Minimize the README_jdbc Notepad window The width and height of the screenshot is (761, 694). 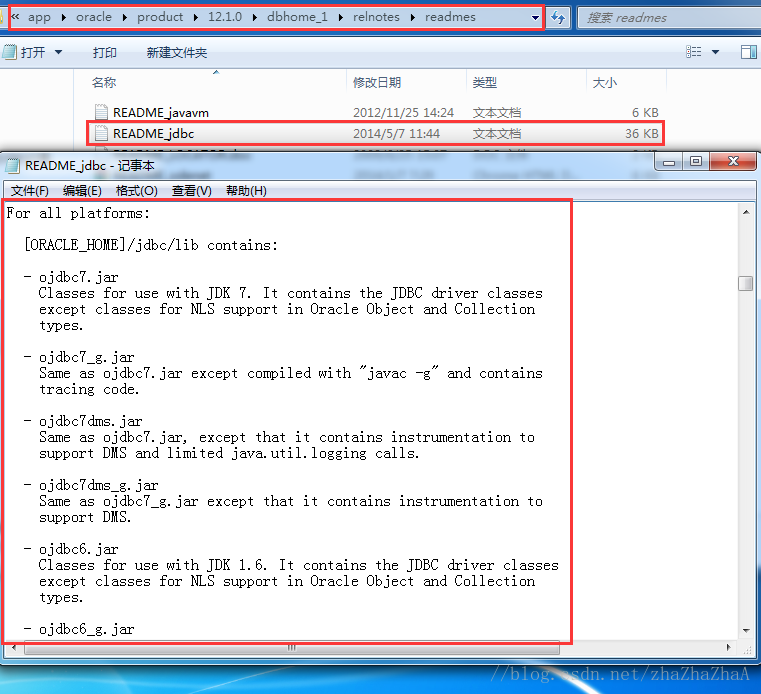click(x=669, y=162)
